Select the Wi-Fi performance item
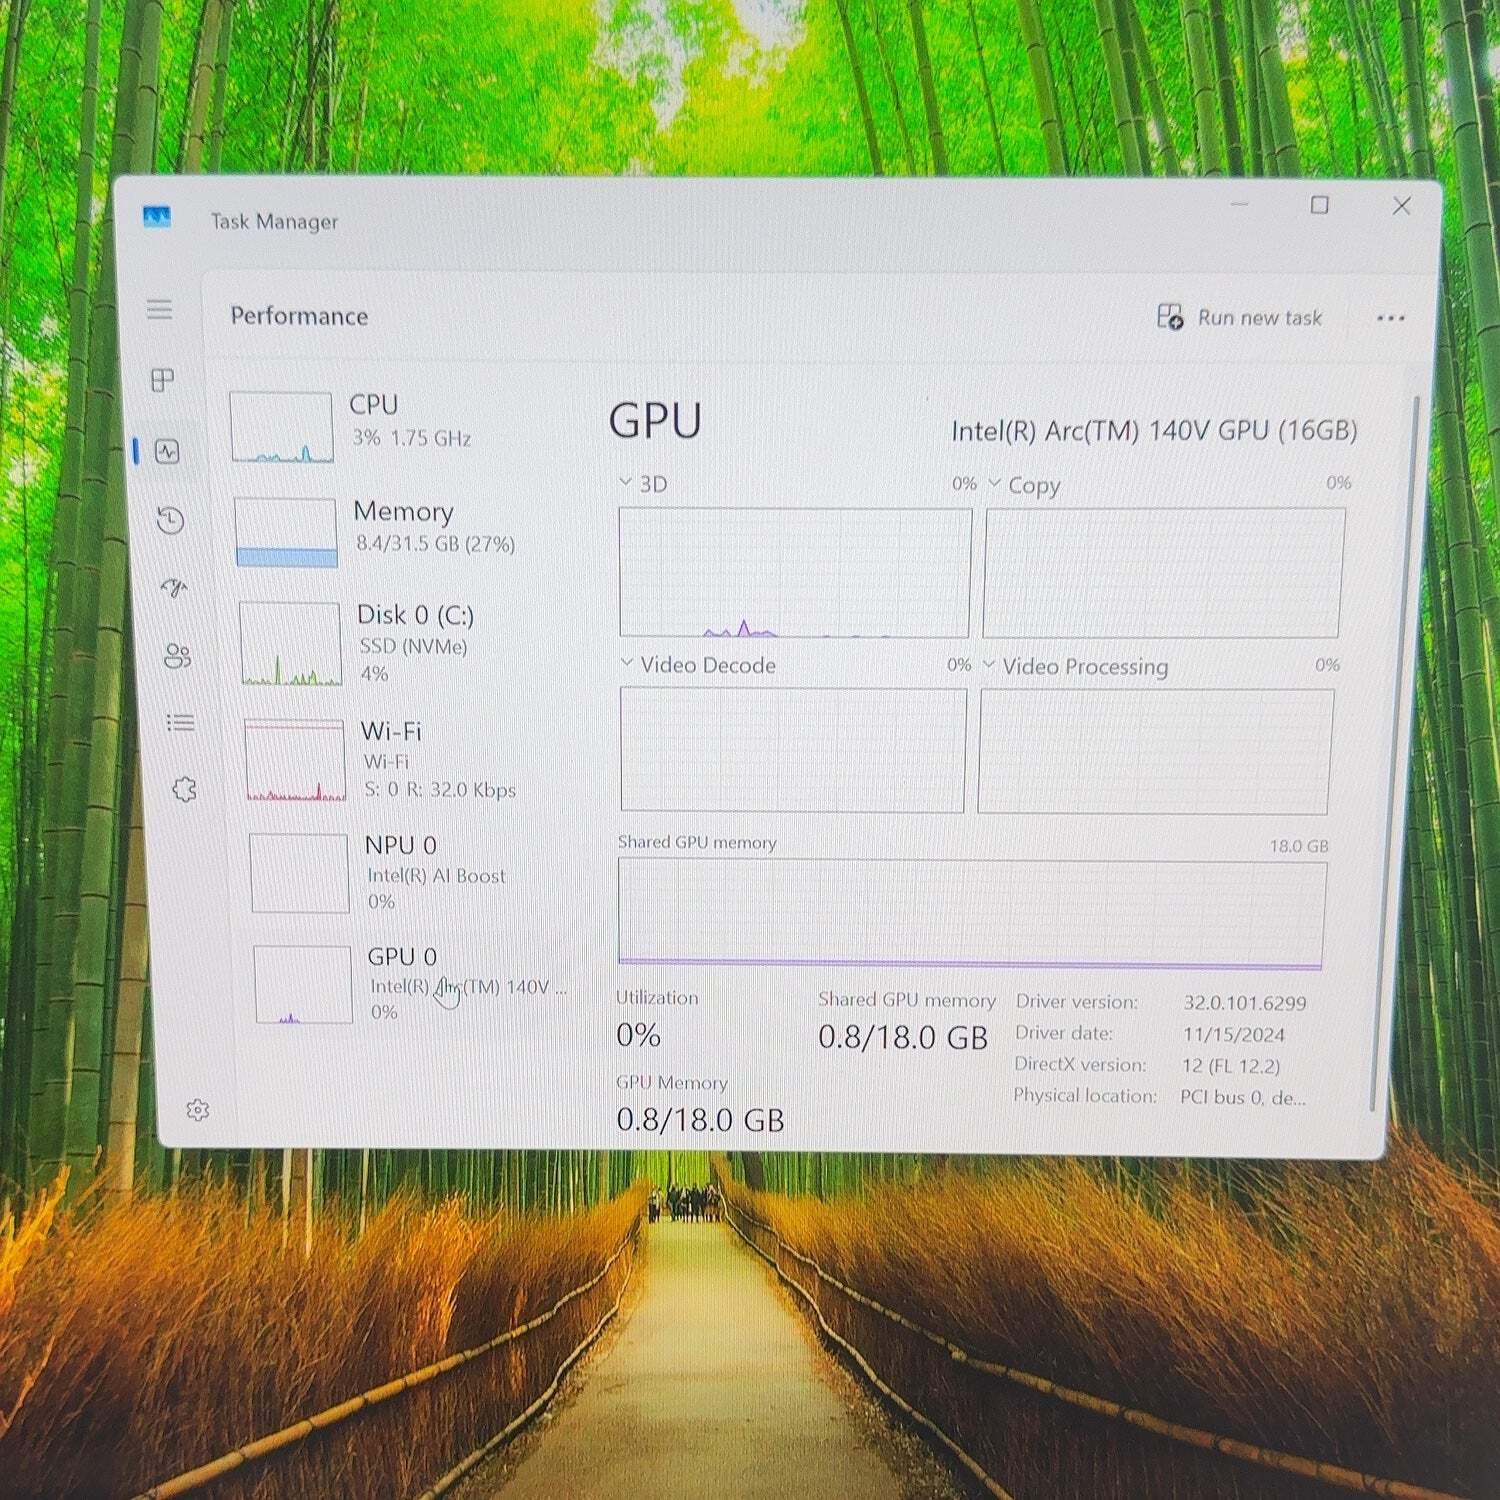Image resolution: width=1500 pixels, height=1500 pixels. click(410, 759)
